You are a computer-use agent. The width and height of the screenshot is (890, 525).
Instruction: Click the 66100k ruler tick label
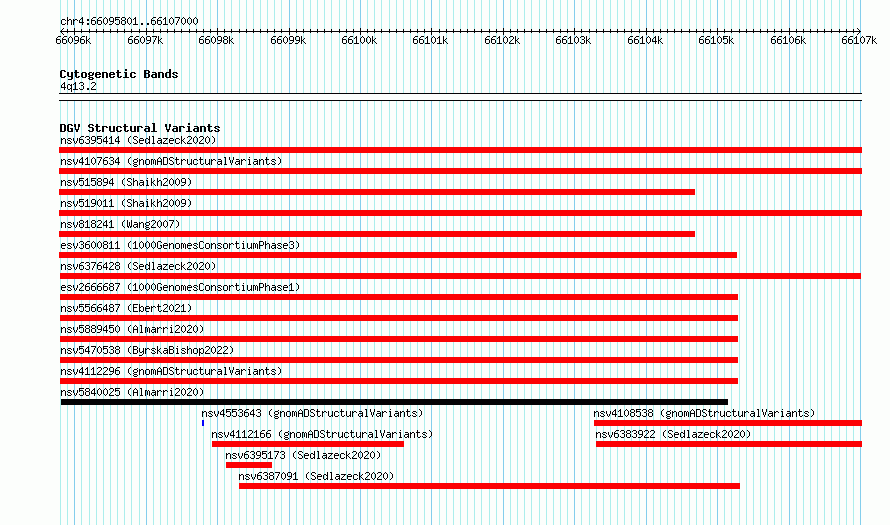tap(359, 40)
